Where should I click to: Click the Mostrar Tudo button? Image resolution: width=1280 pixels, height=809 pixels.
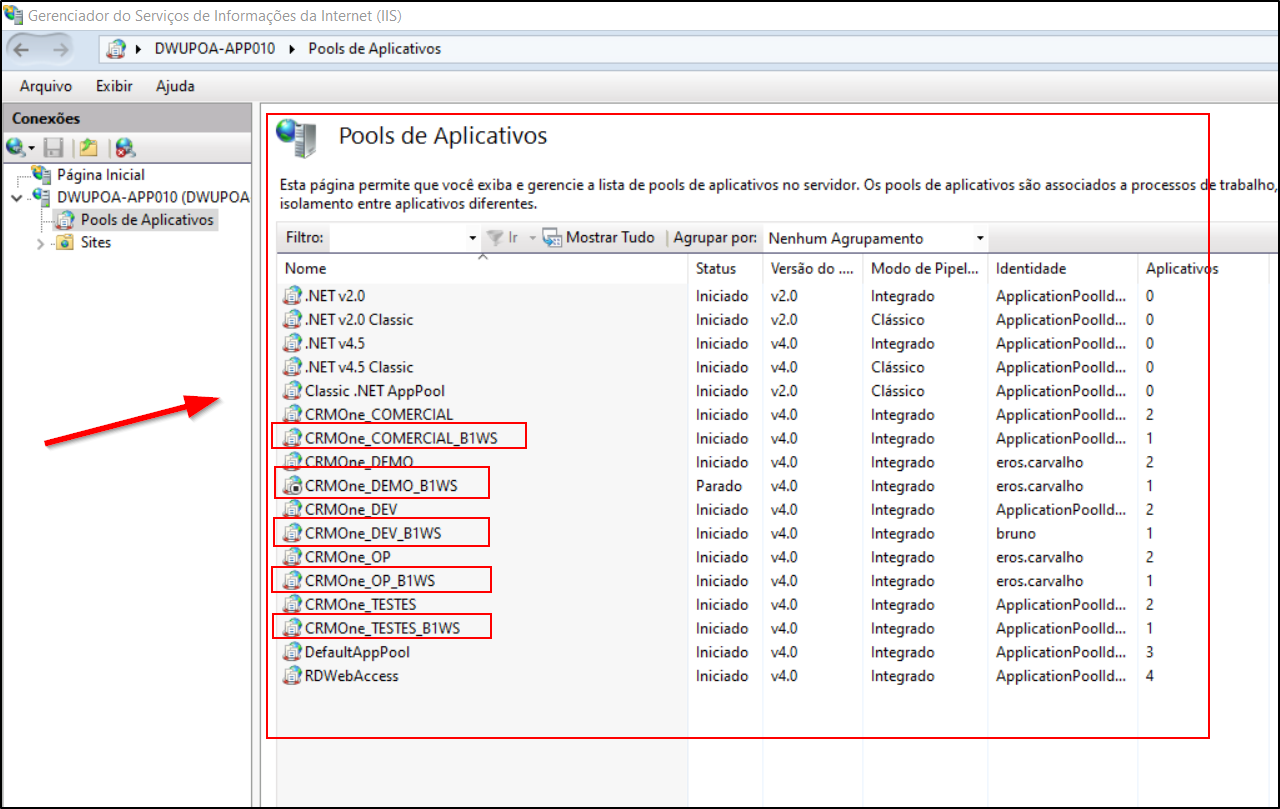coord(599,238)
